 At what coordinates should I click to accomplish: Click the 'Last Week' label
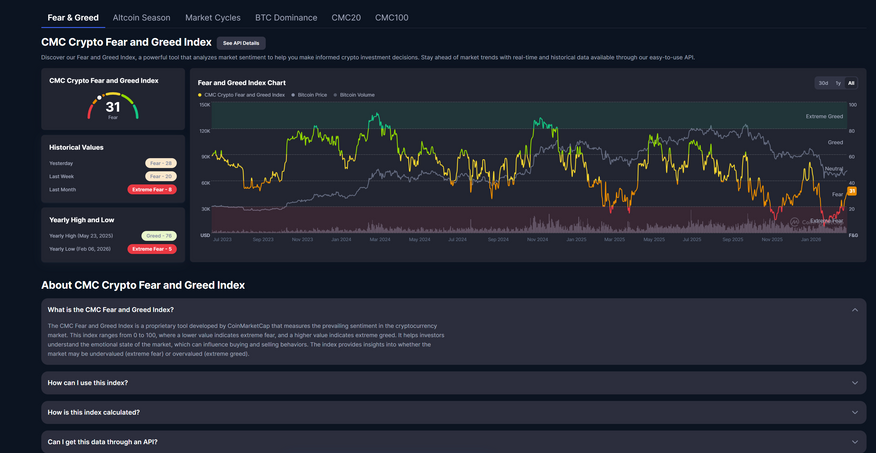coord(60,177)
